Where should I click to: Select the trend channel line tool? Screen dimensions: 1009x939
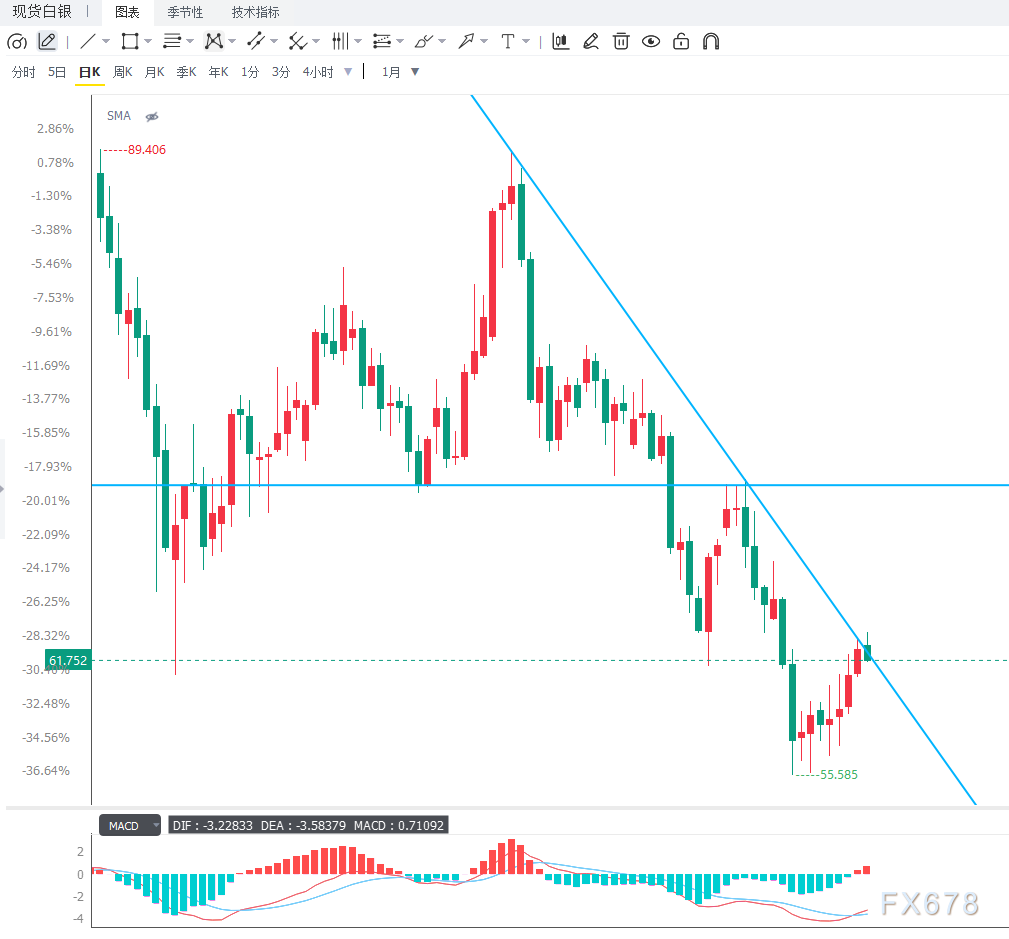255,41
